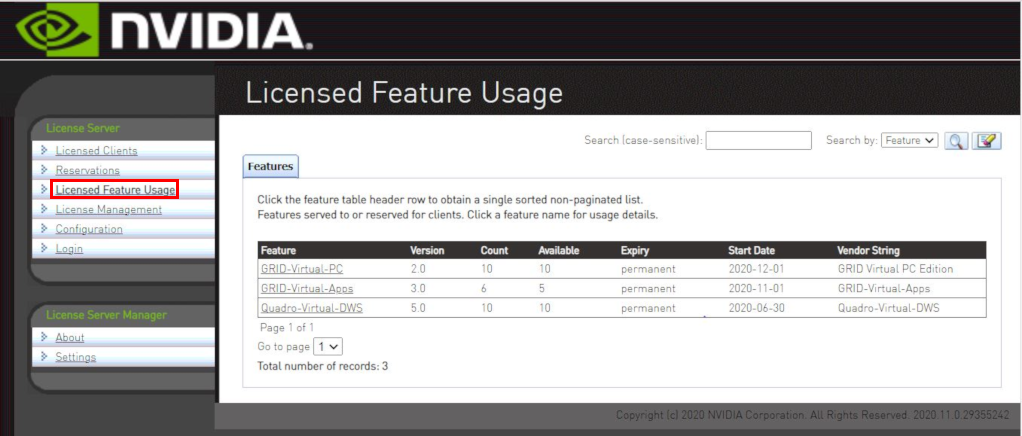Click the Login link

(69, 248)
